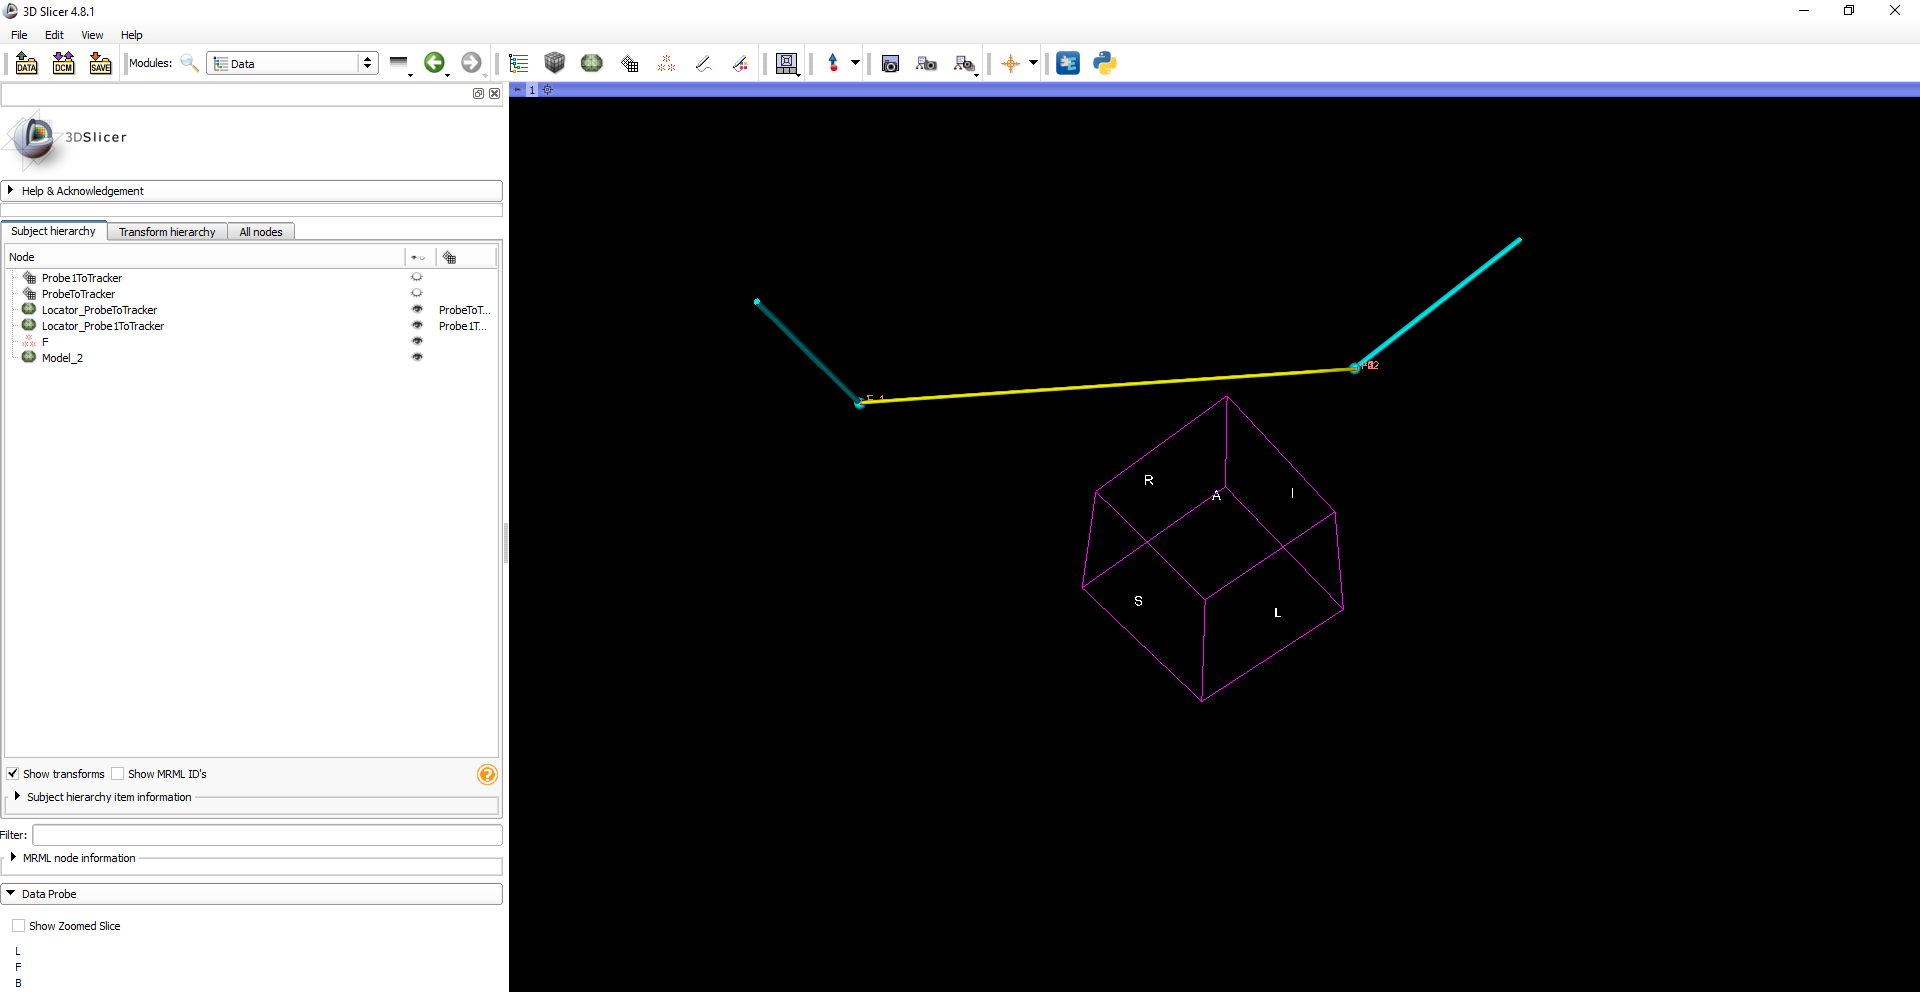Screen dimensions: 1920x992
Task: Open the Markups fiducials module
Action: (666, 63)
